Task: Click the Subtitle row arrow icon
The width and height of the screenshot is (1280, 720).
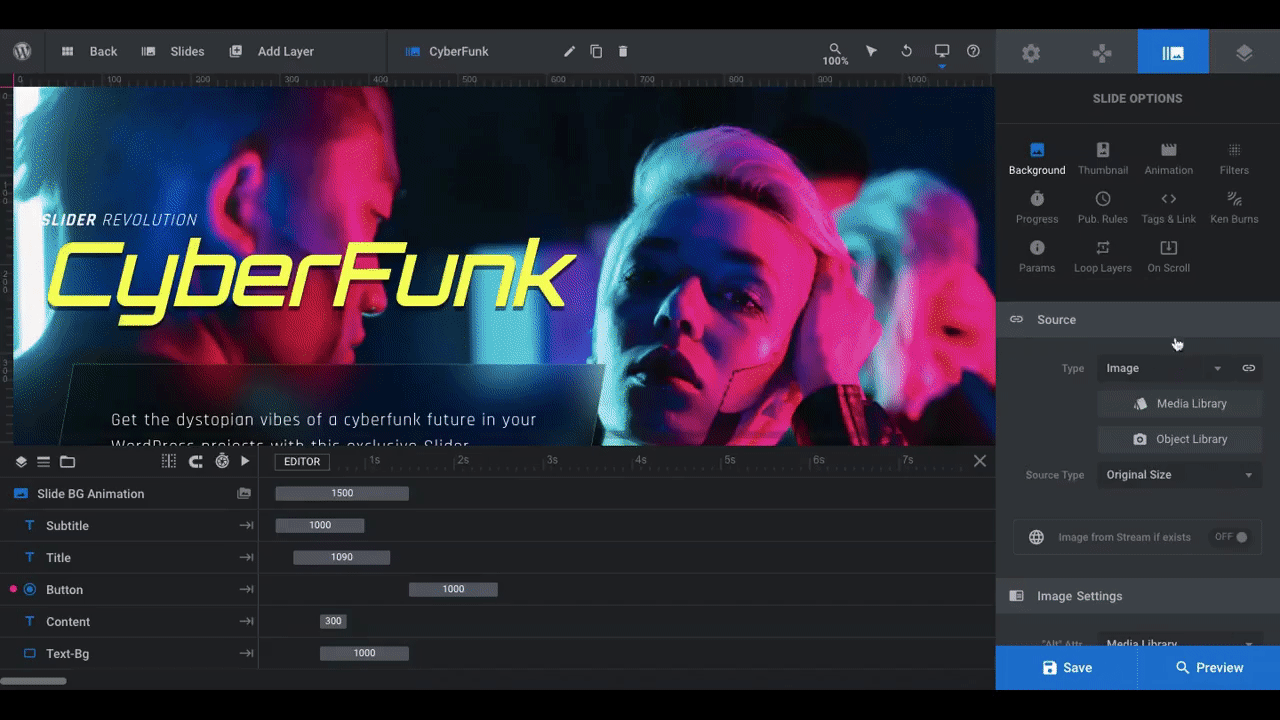Action: (246, 526)
